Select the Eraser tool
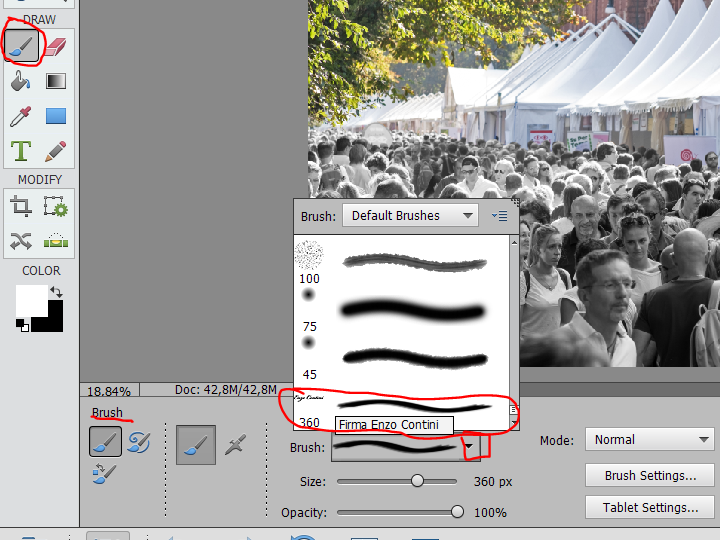Viewport: 720px width, 540px height. [55, 46]
